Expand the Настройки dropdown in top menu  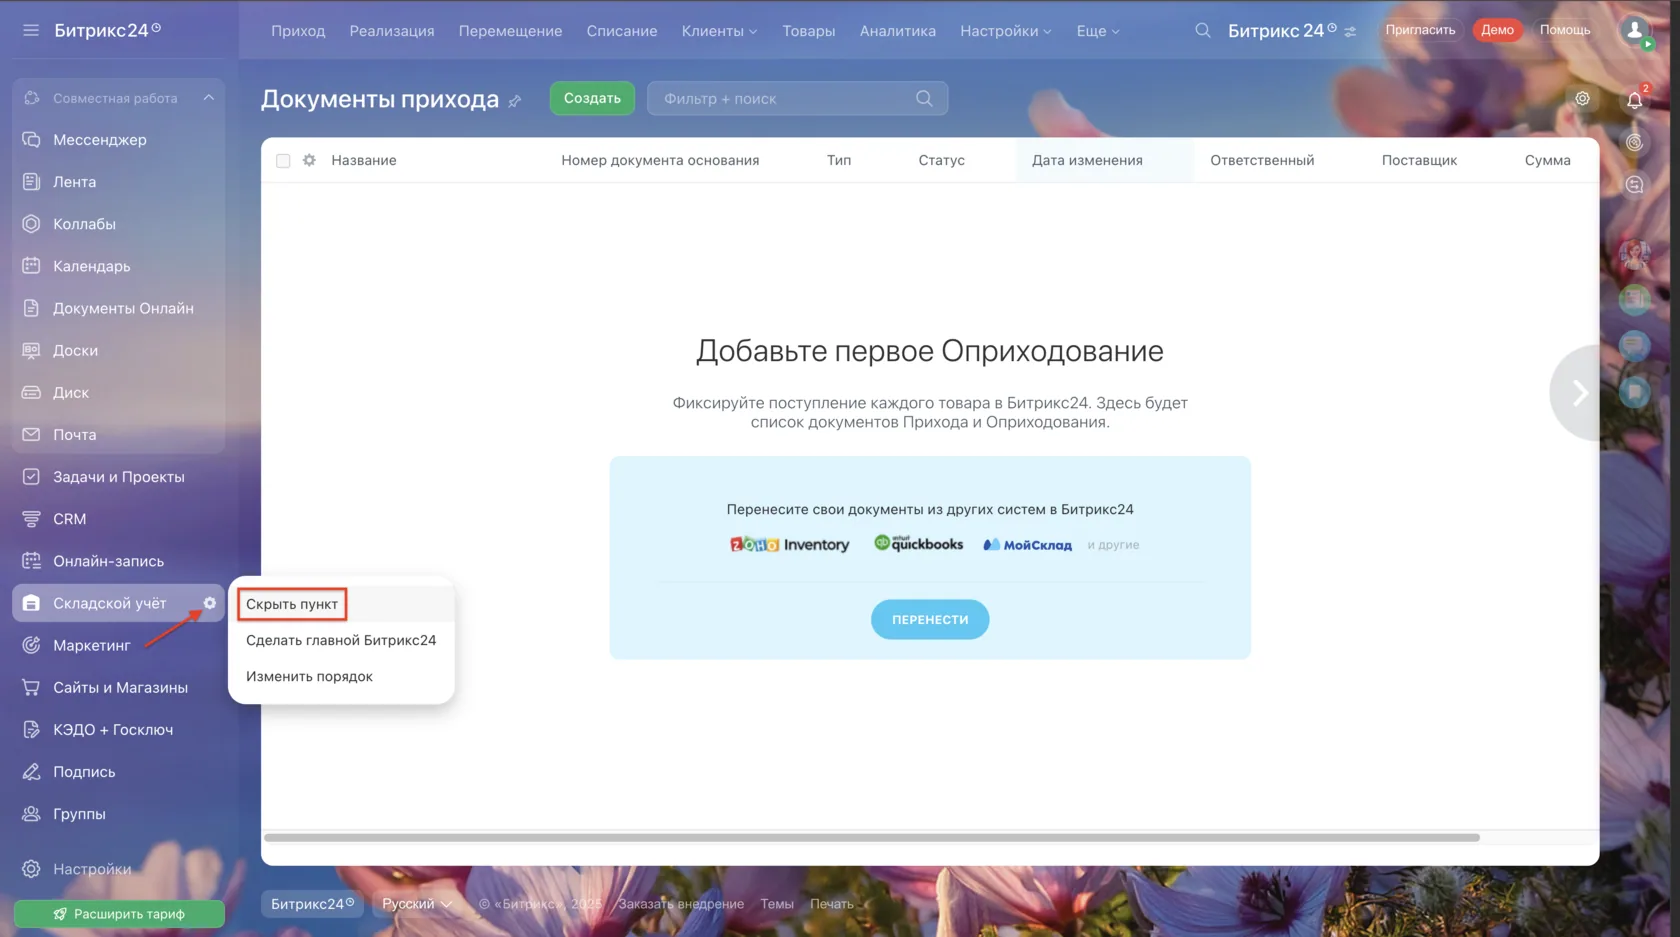click(1006, 31)
